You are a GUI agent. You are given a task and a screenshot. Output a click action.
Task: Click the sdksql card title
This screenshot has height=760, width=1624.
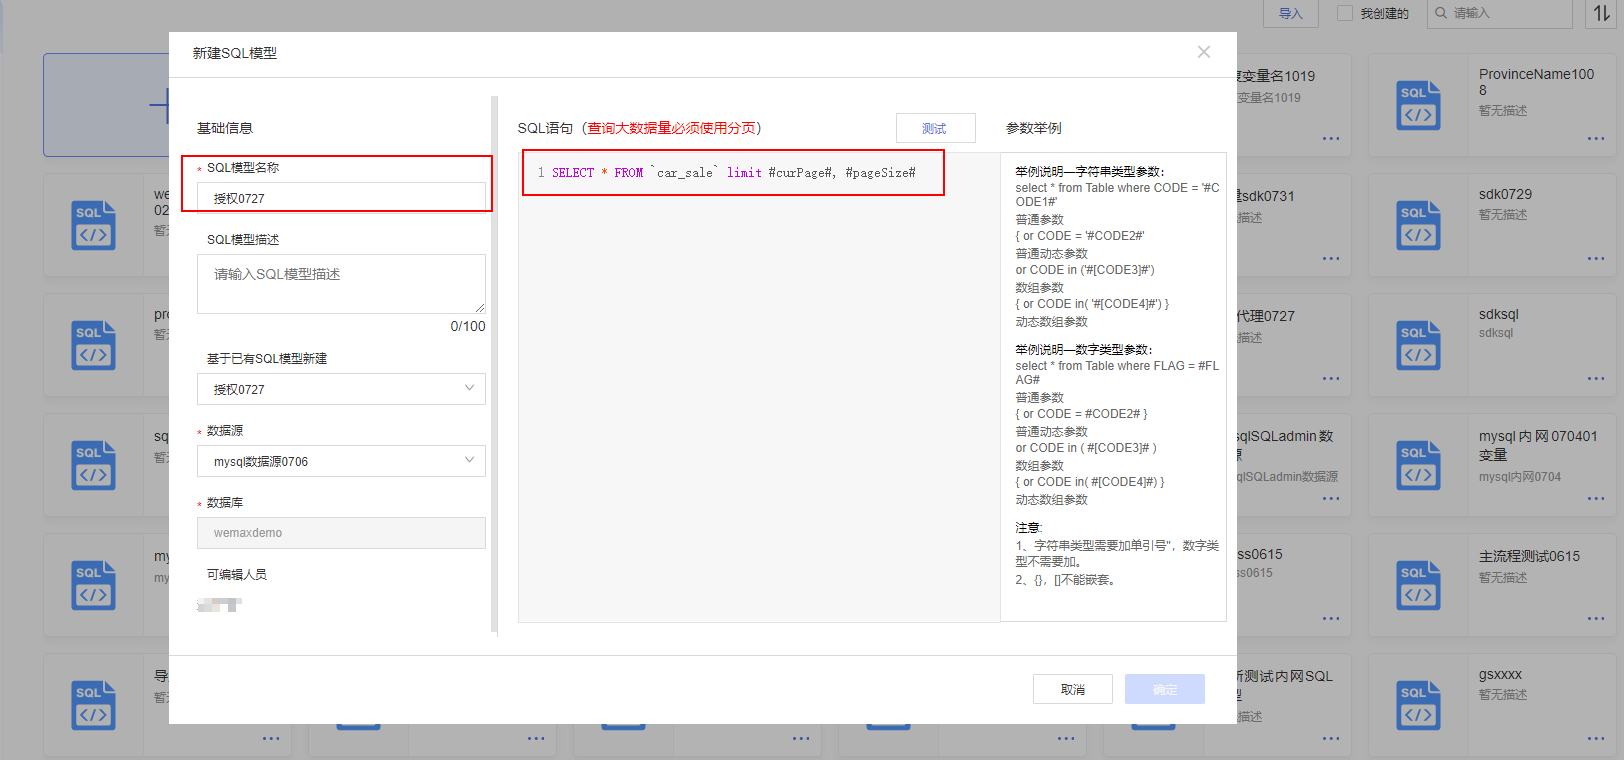1498,314
